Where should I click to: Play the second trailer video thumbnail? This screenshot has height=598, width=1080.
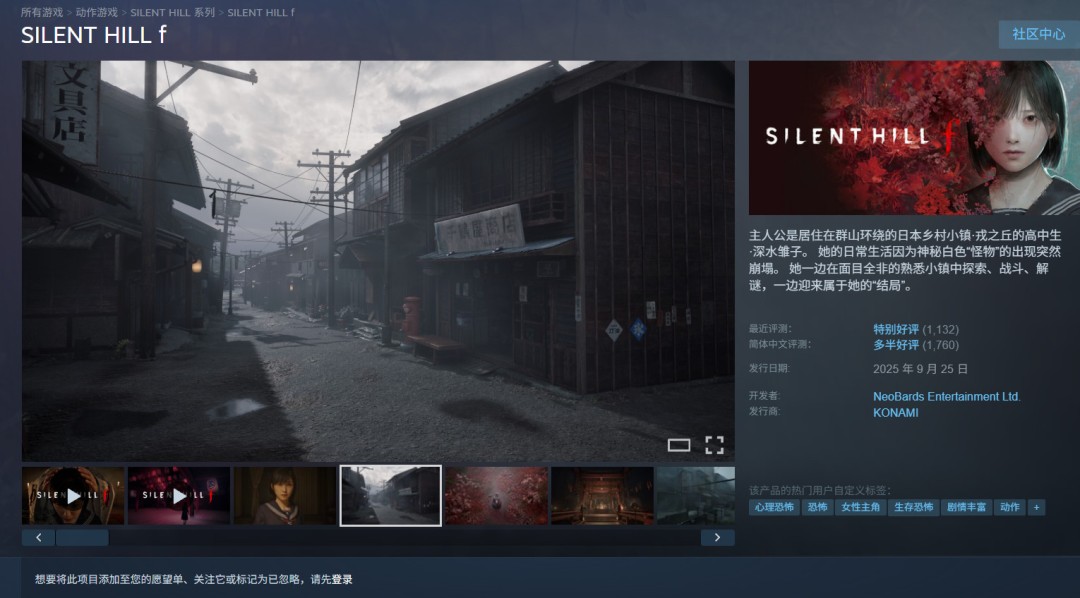coord(179,495)
